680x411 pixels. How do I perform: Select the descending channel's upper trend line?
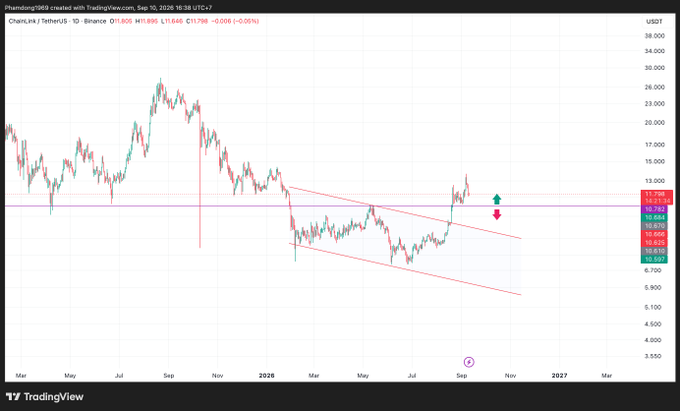coord(405,212)
